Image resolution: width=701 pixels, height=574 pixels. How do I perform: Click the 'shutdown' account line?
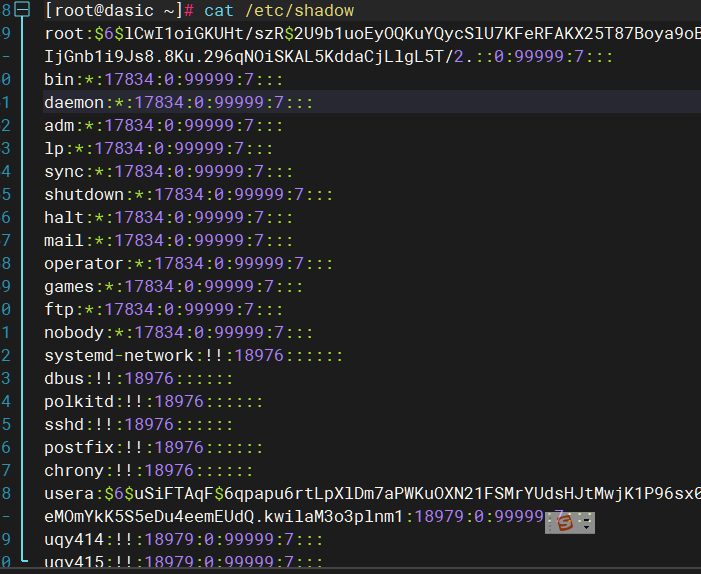click(189, 194)
